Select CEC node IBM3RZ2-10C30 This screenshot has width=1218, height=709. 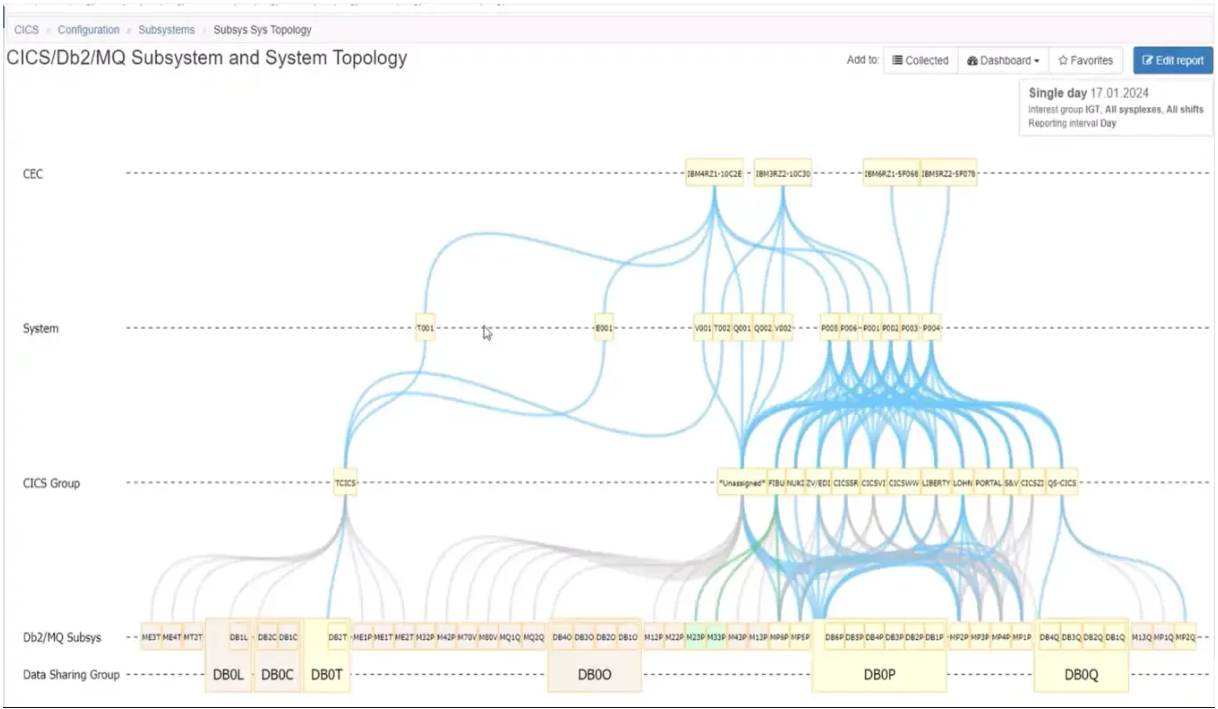pos(783,173)
